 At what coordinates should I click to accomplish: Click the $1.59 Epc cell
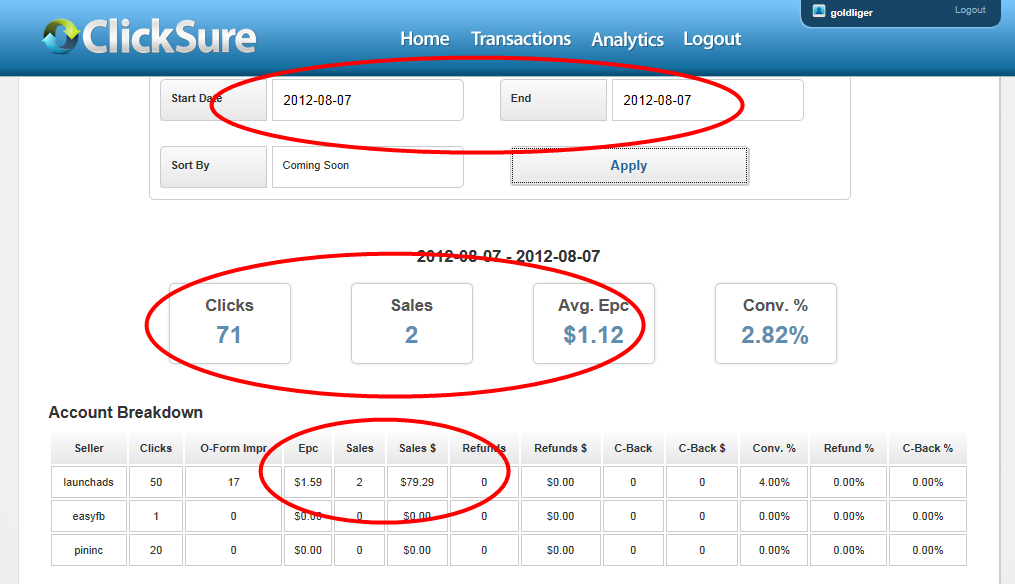tap(308, 482)
